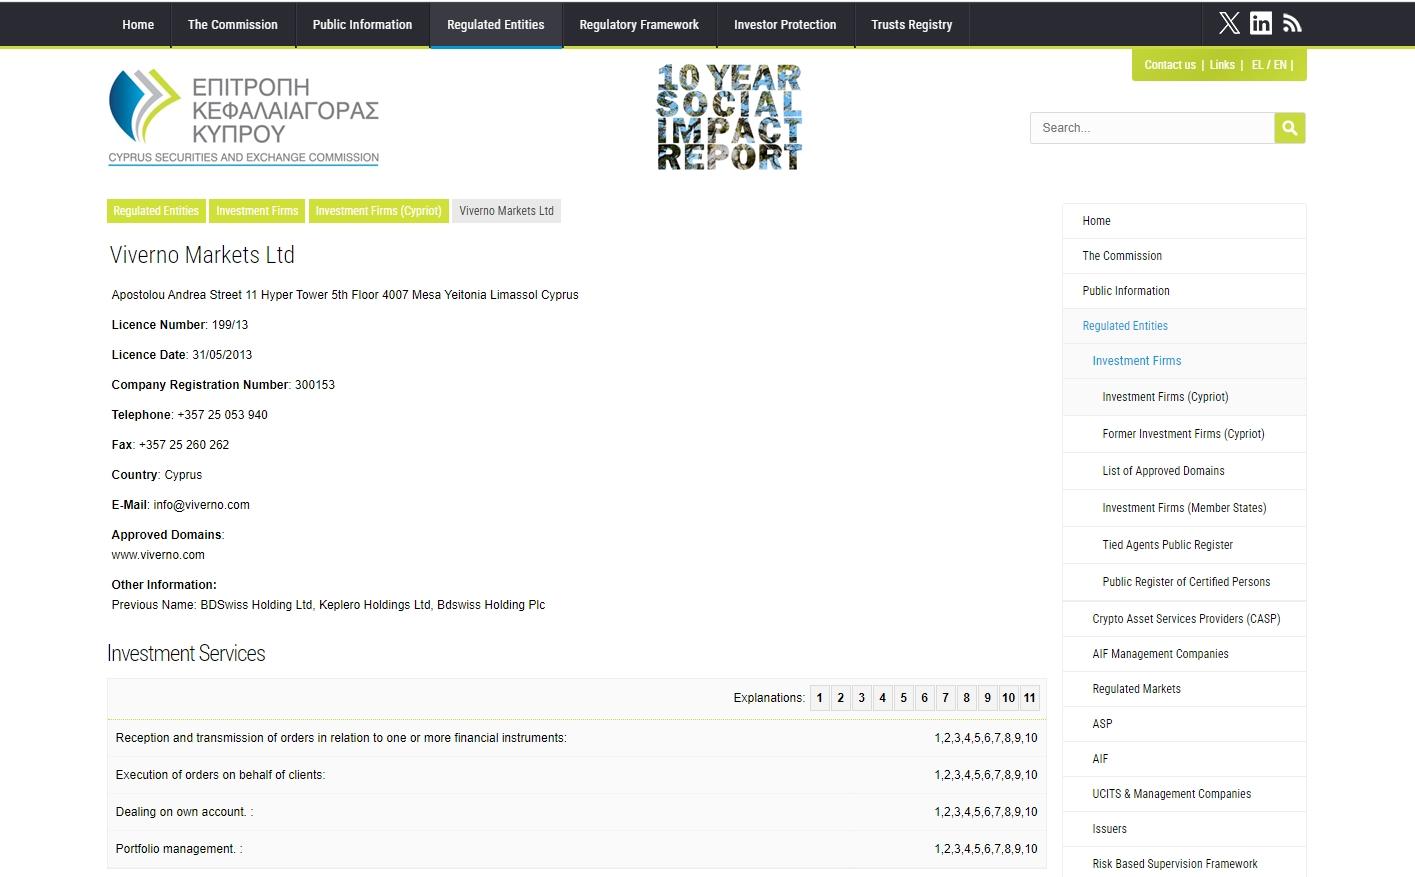Open AIF sidebar item
This screenshot has height=877, width=1415.
[1184, 759]
